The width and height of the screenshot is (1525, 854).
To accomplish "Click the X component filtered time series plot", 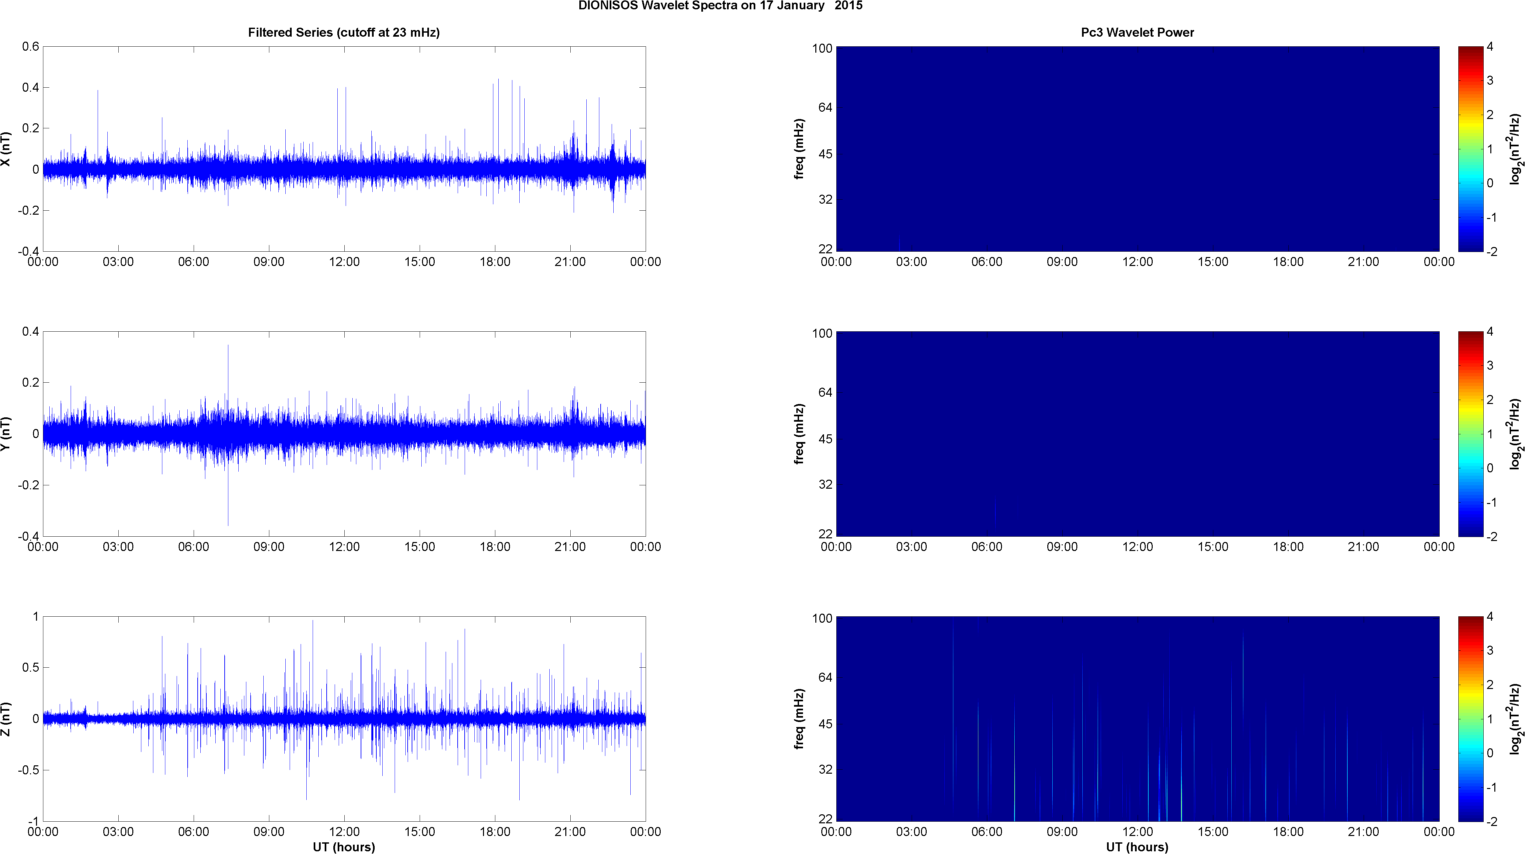I will pyautogui.click(x=344, y=149).
